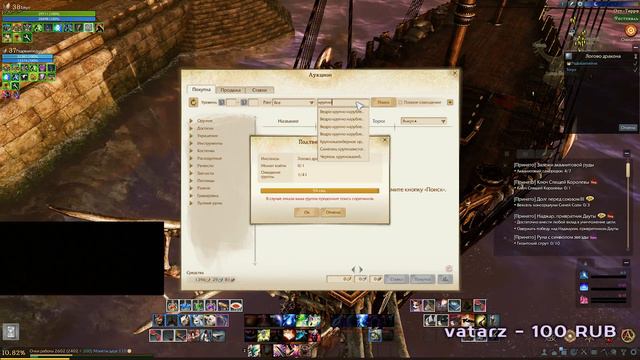The image size is (640, 360).
Task: Click the greyed Ставка button
Action: 396,279
